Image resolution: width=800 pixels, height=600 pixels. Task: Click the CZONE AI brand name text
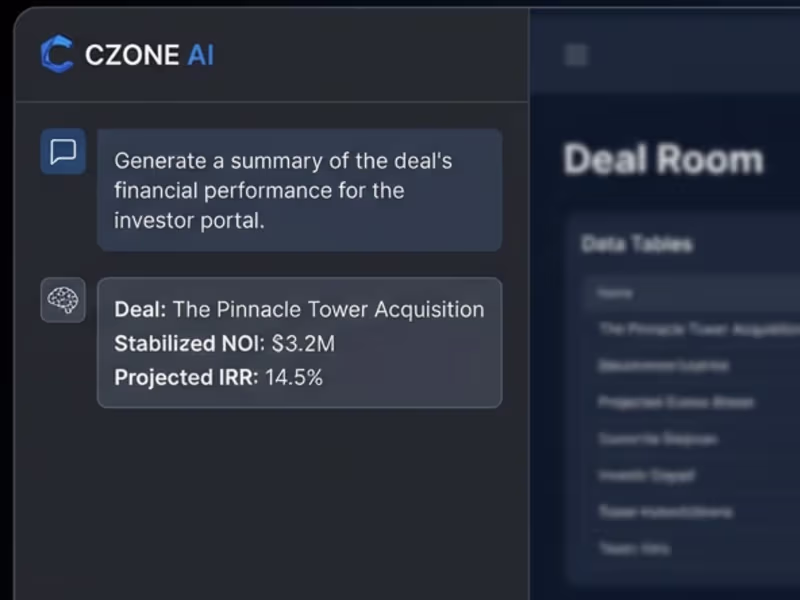click(149, 55)
